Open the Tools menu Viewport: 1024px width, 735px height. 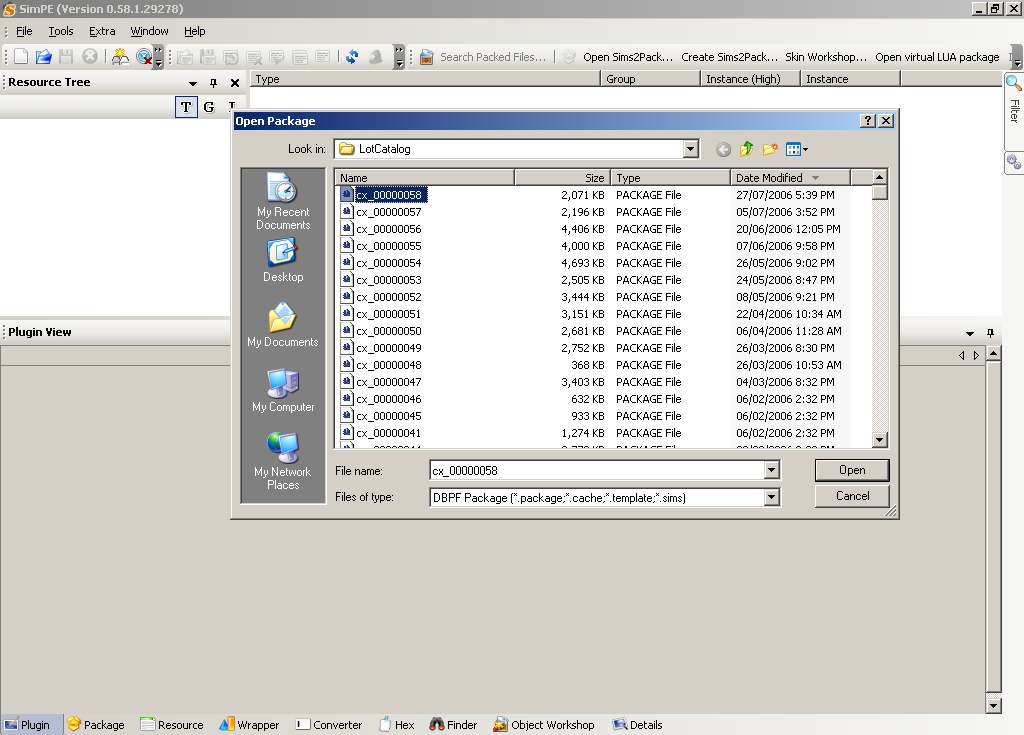(61, 31)
